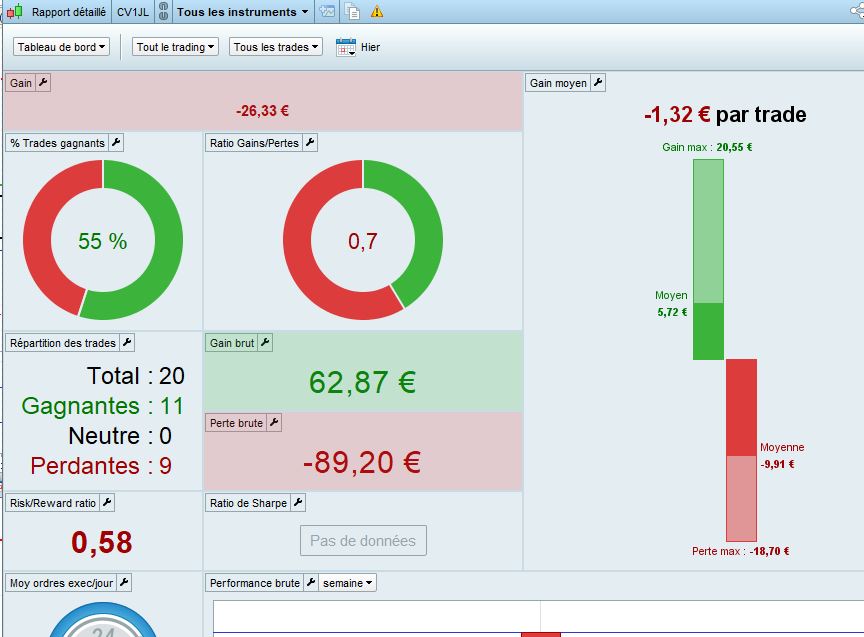864x637 pixels.
Task: Click the wrench icon of Gain brut
Action: tap(265, 343)
